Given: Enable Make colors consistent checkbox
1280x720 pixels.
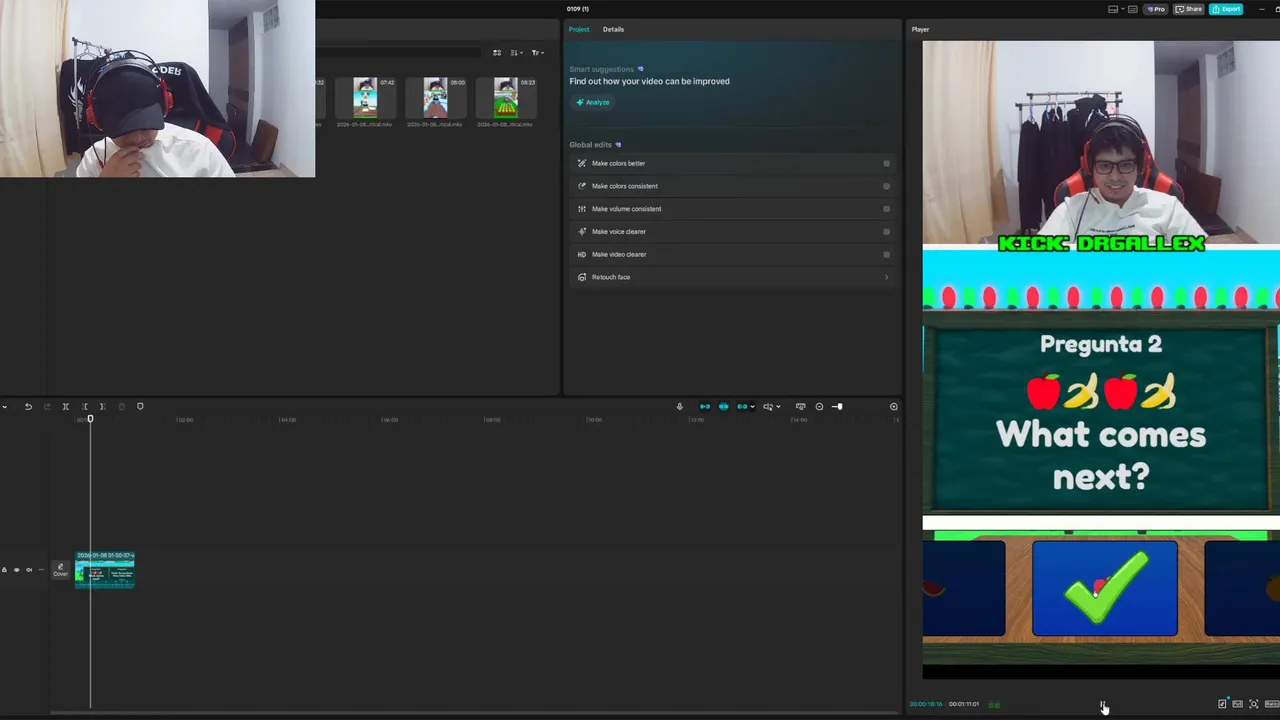Looking at the screenshot, I should click(886, 186).
